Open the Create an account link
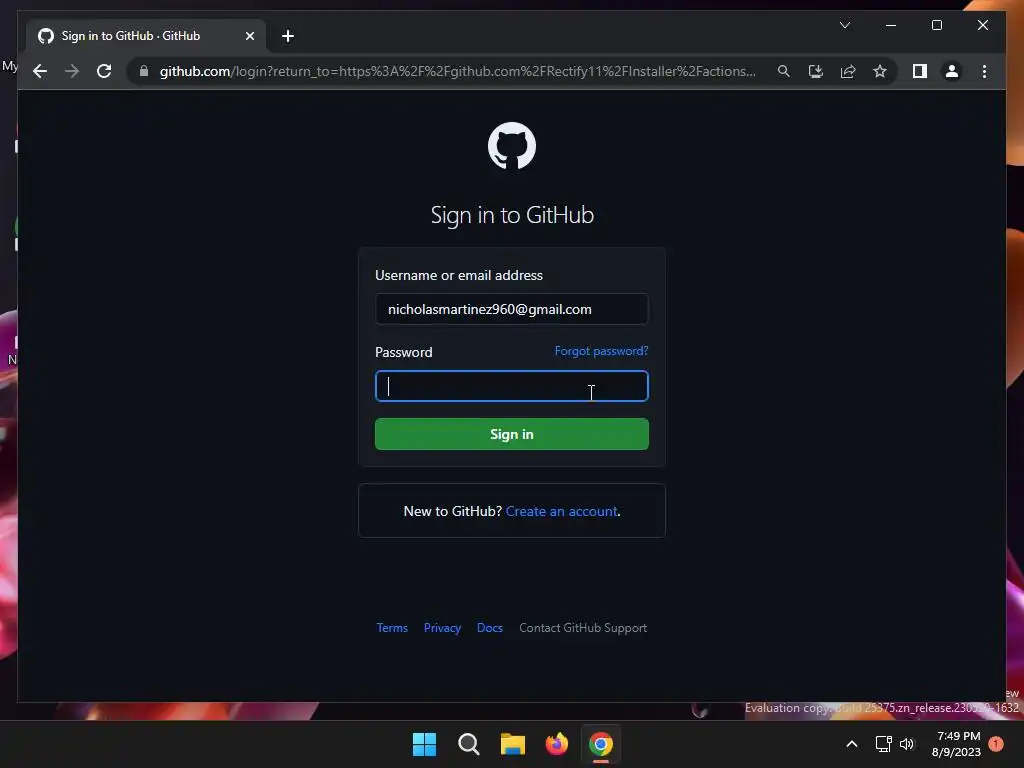This screenshot has height=768, width=1024. [x=561, y=511]
